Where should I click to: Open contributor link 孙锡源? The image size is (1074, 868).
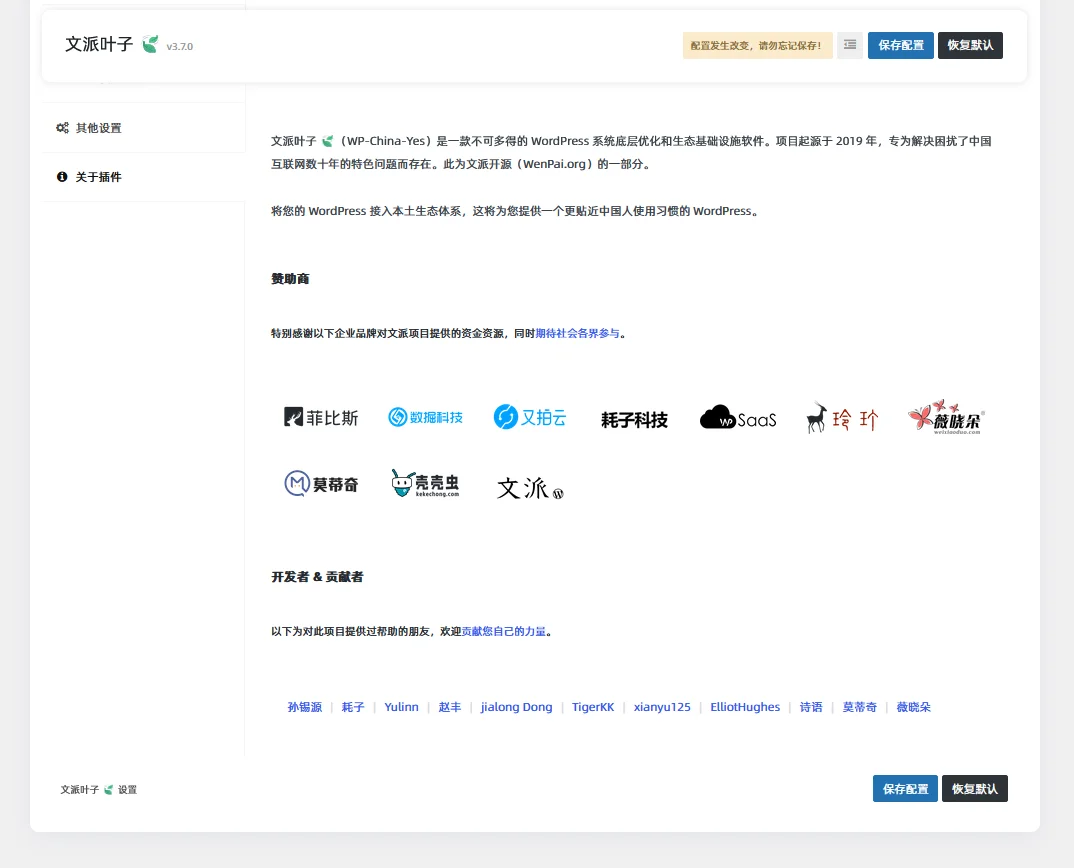click(x=305, y=707)
